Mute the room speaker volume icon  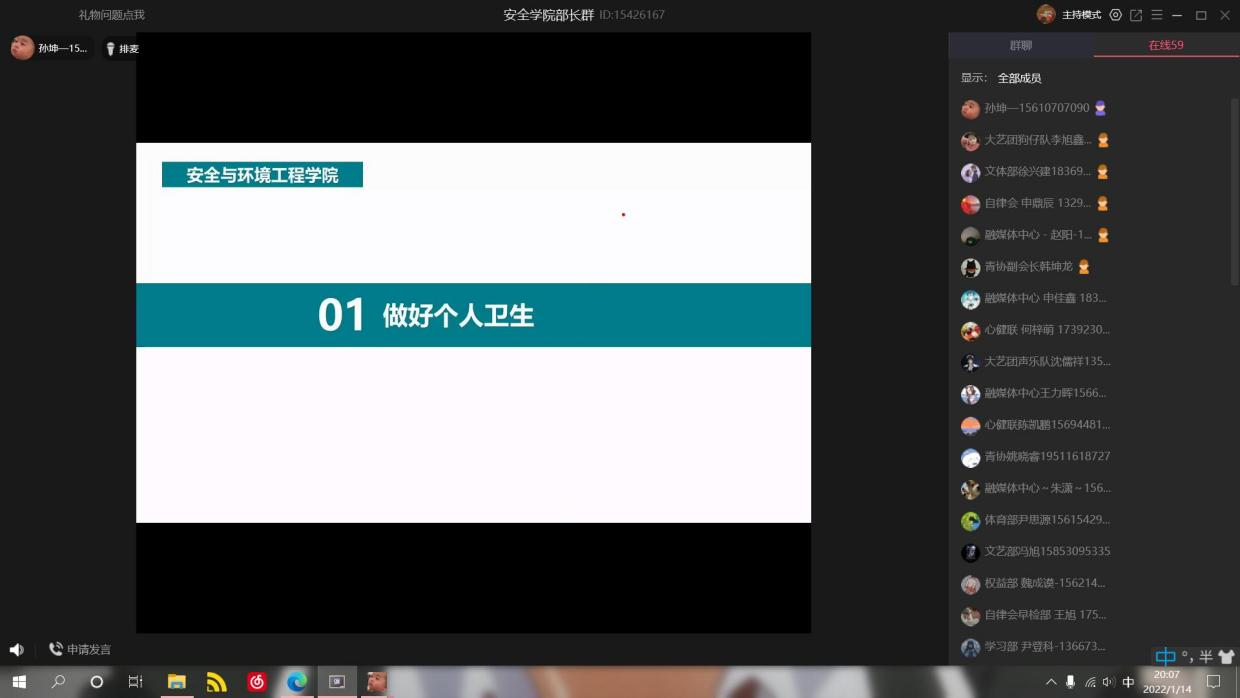(16, 650)
